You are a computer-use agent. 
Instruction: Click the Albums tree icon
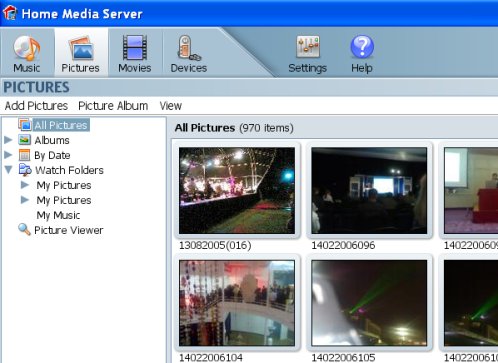(25, 140)
